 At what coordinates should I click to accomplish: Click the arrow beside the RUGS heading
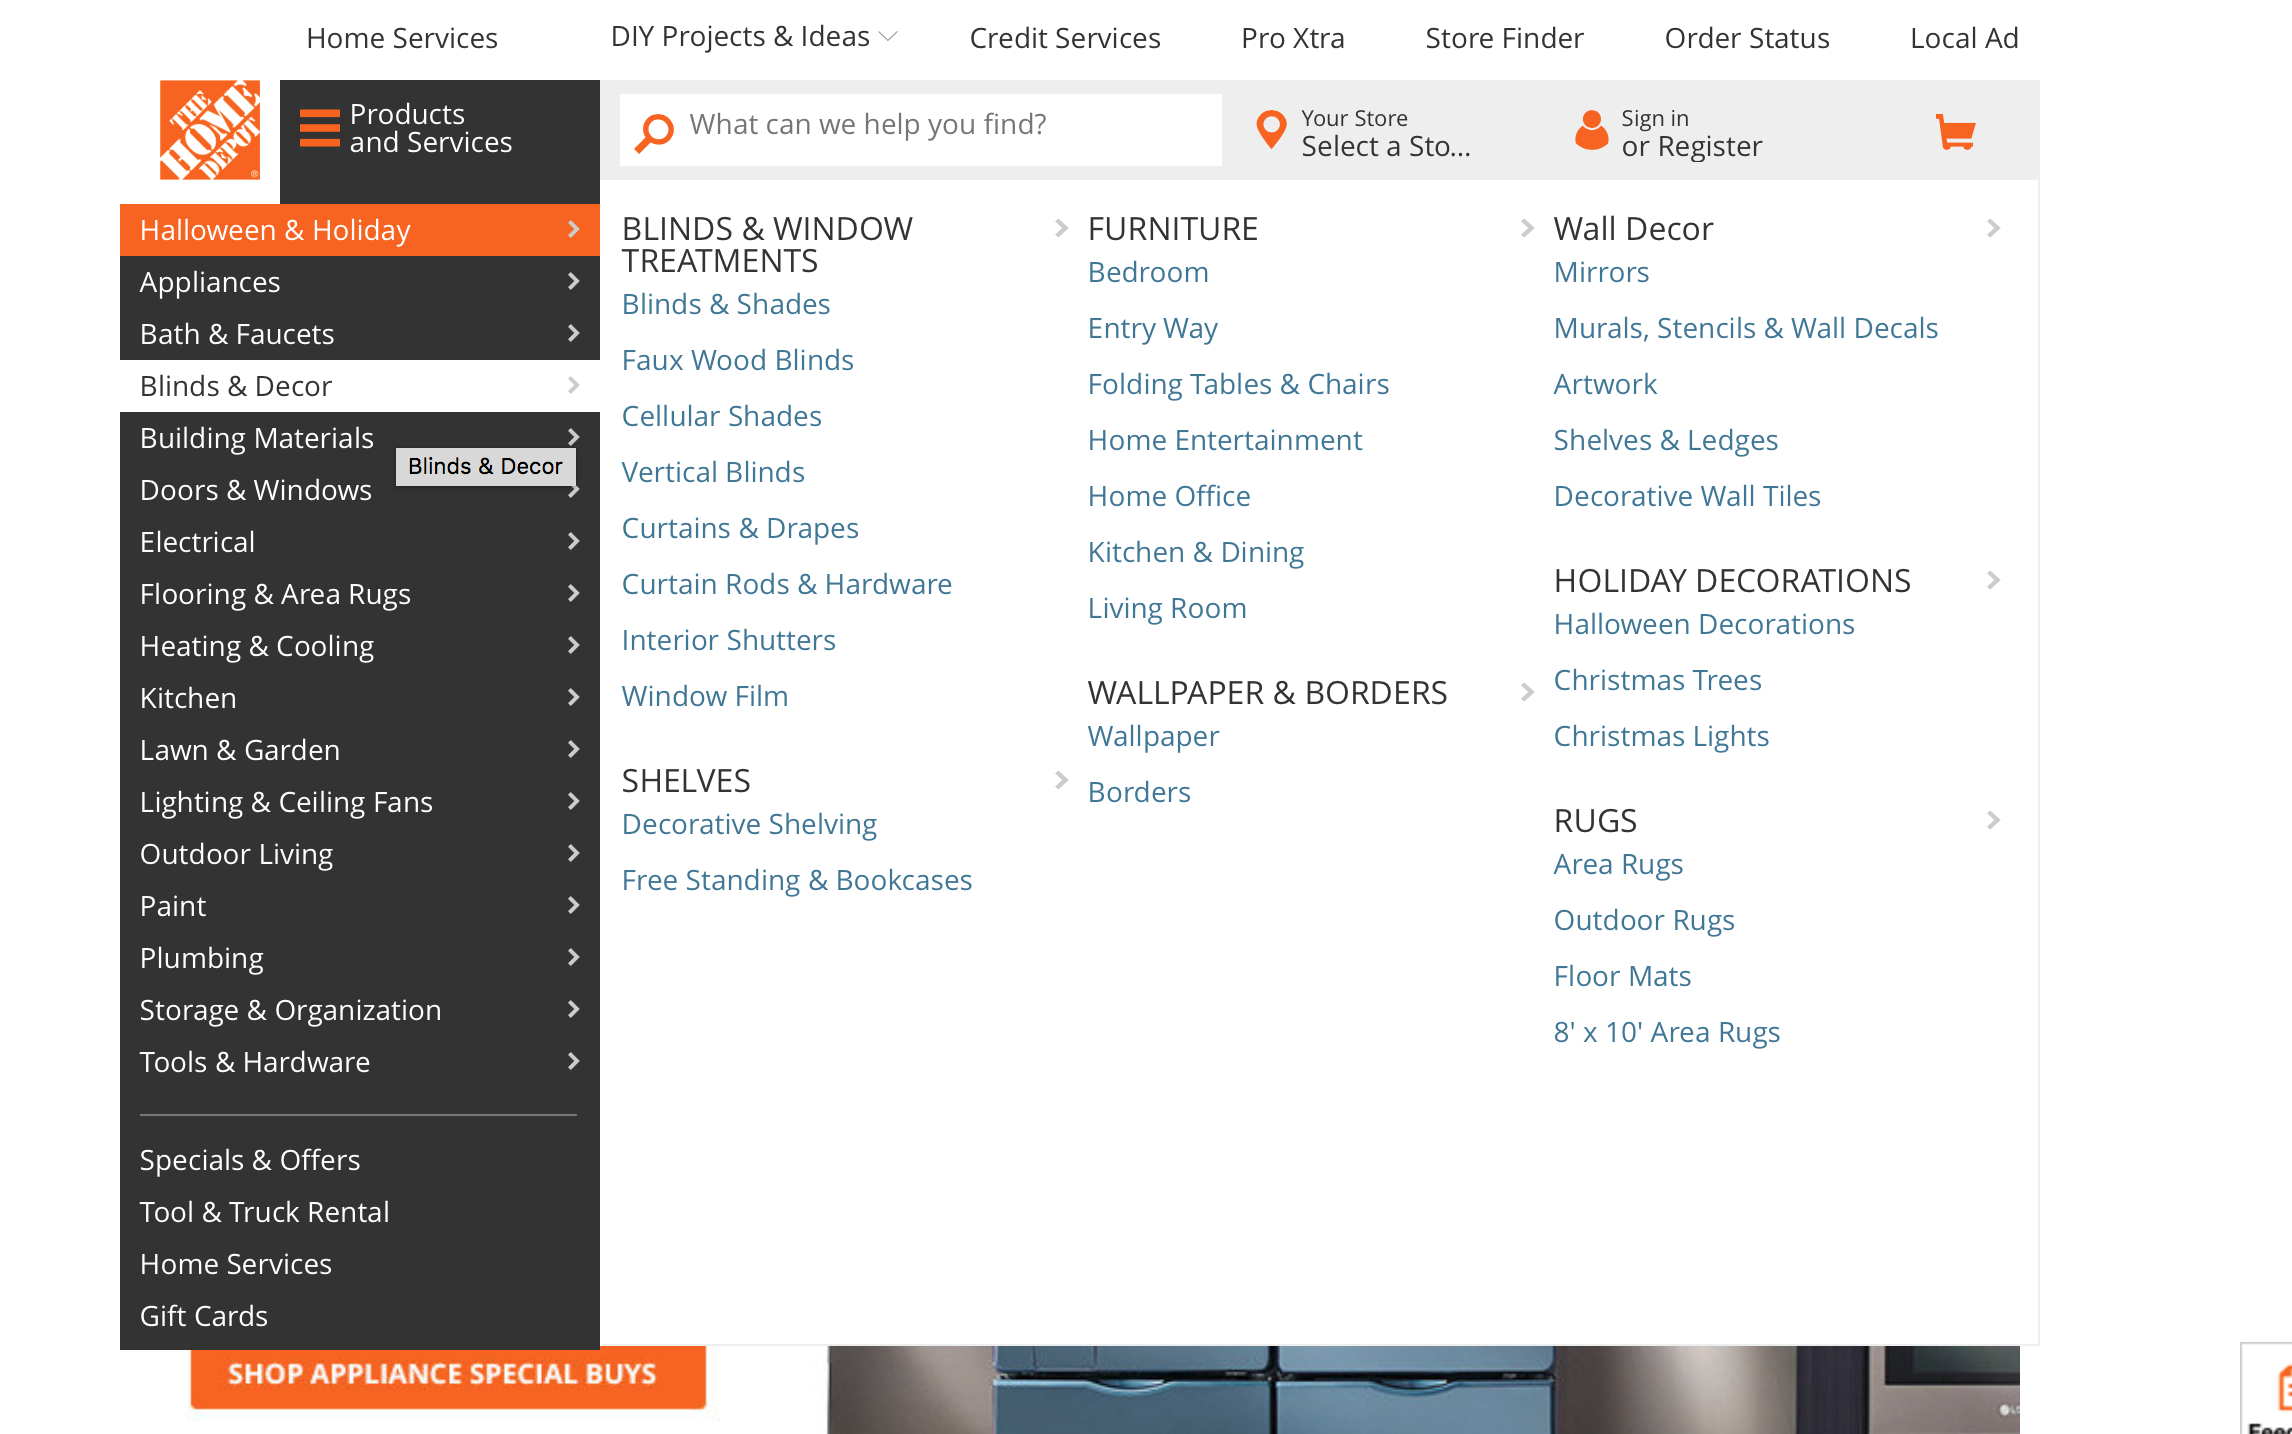1993,820
